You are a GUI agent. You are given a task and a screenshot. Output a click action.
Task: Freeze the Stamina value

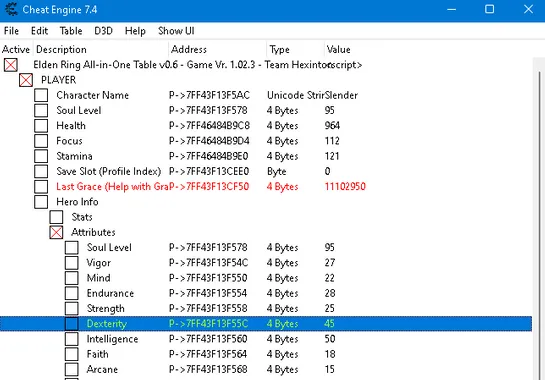click(41, 156)
